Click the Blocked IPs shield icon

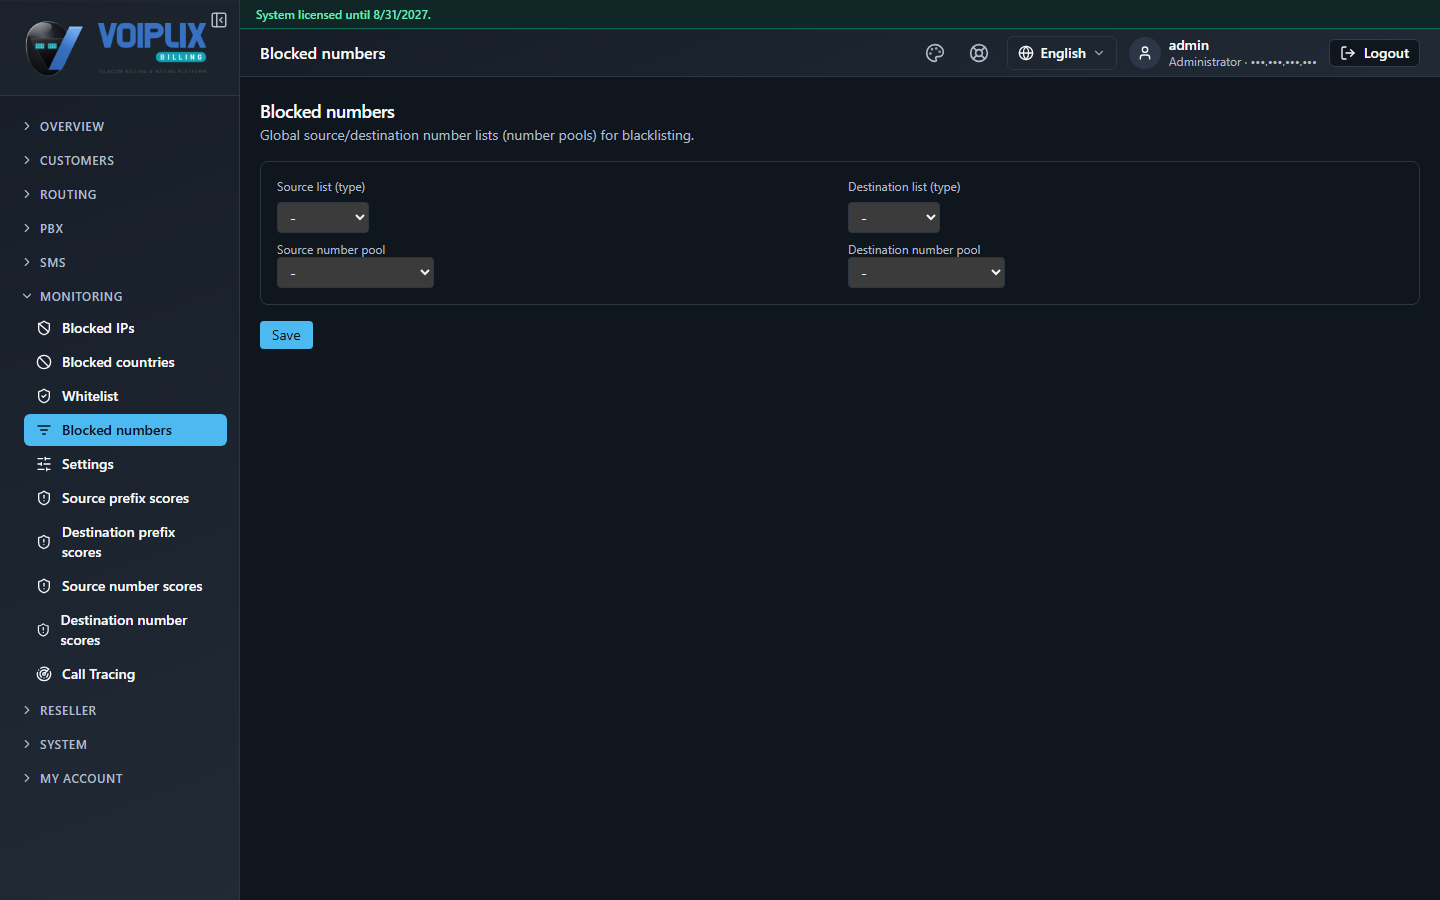[x=44, y=328]
